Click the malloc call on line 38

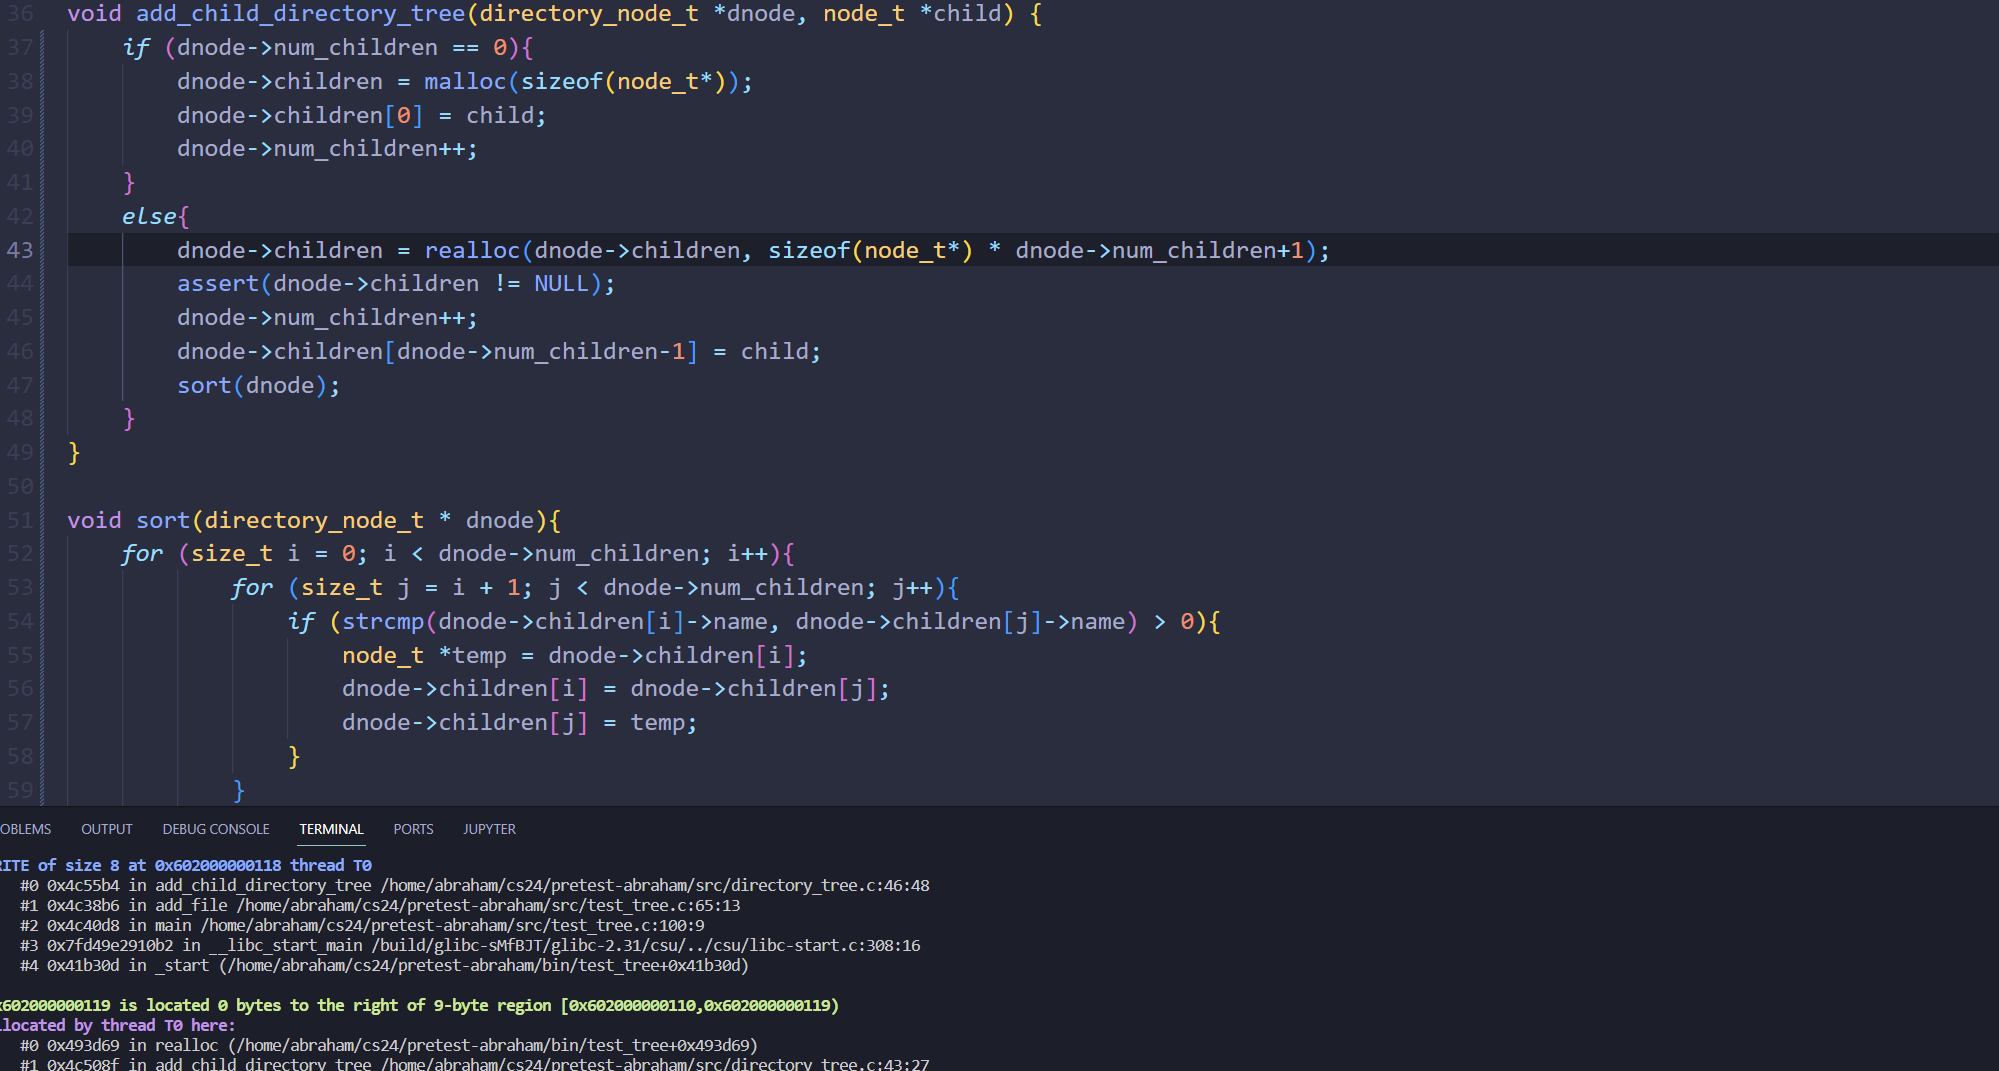coord(465,81)
